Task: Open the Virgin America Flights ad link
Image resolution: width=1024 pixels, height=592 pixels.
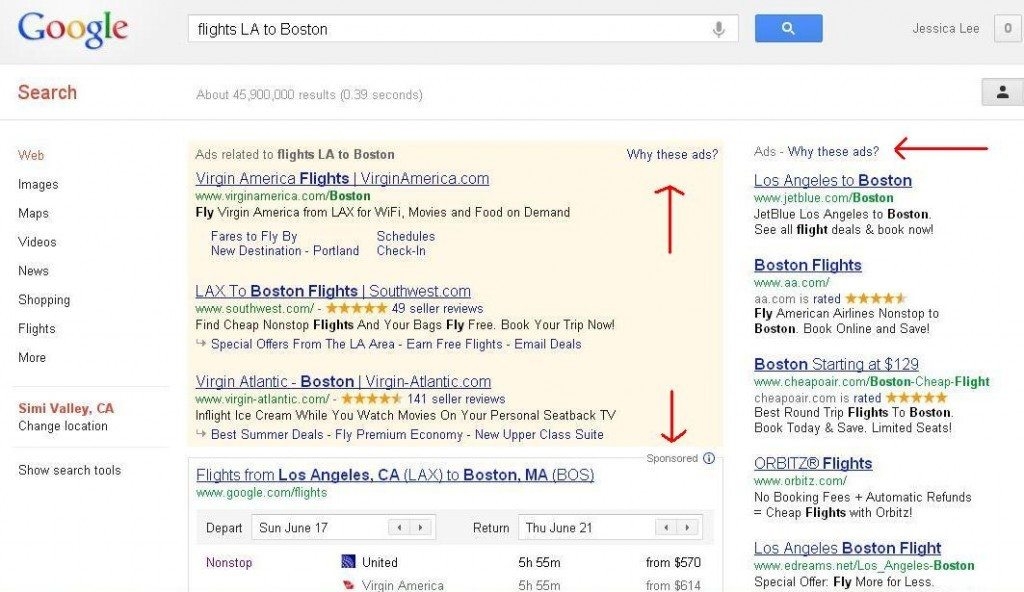Action: point(342,179)
